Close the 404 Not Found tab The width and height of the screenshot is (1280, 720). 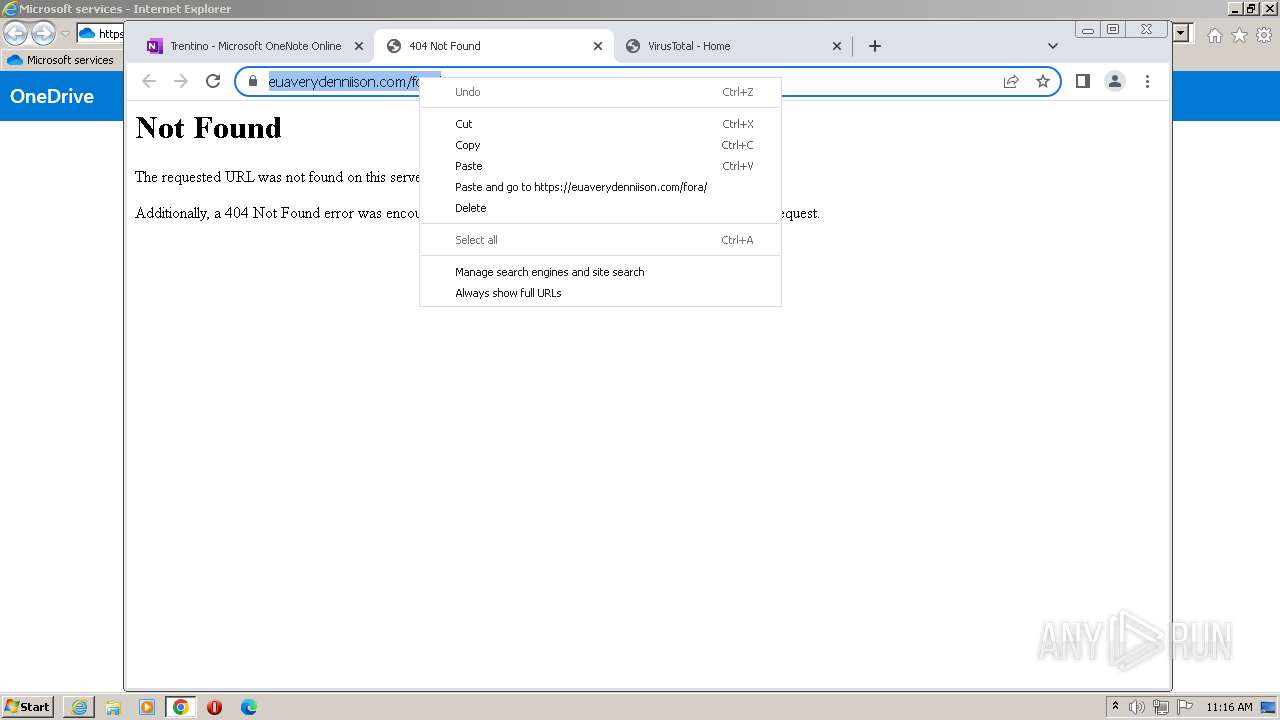click(598, 46)
